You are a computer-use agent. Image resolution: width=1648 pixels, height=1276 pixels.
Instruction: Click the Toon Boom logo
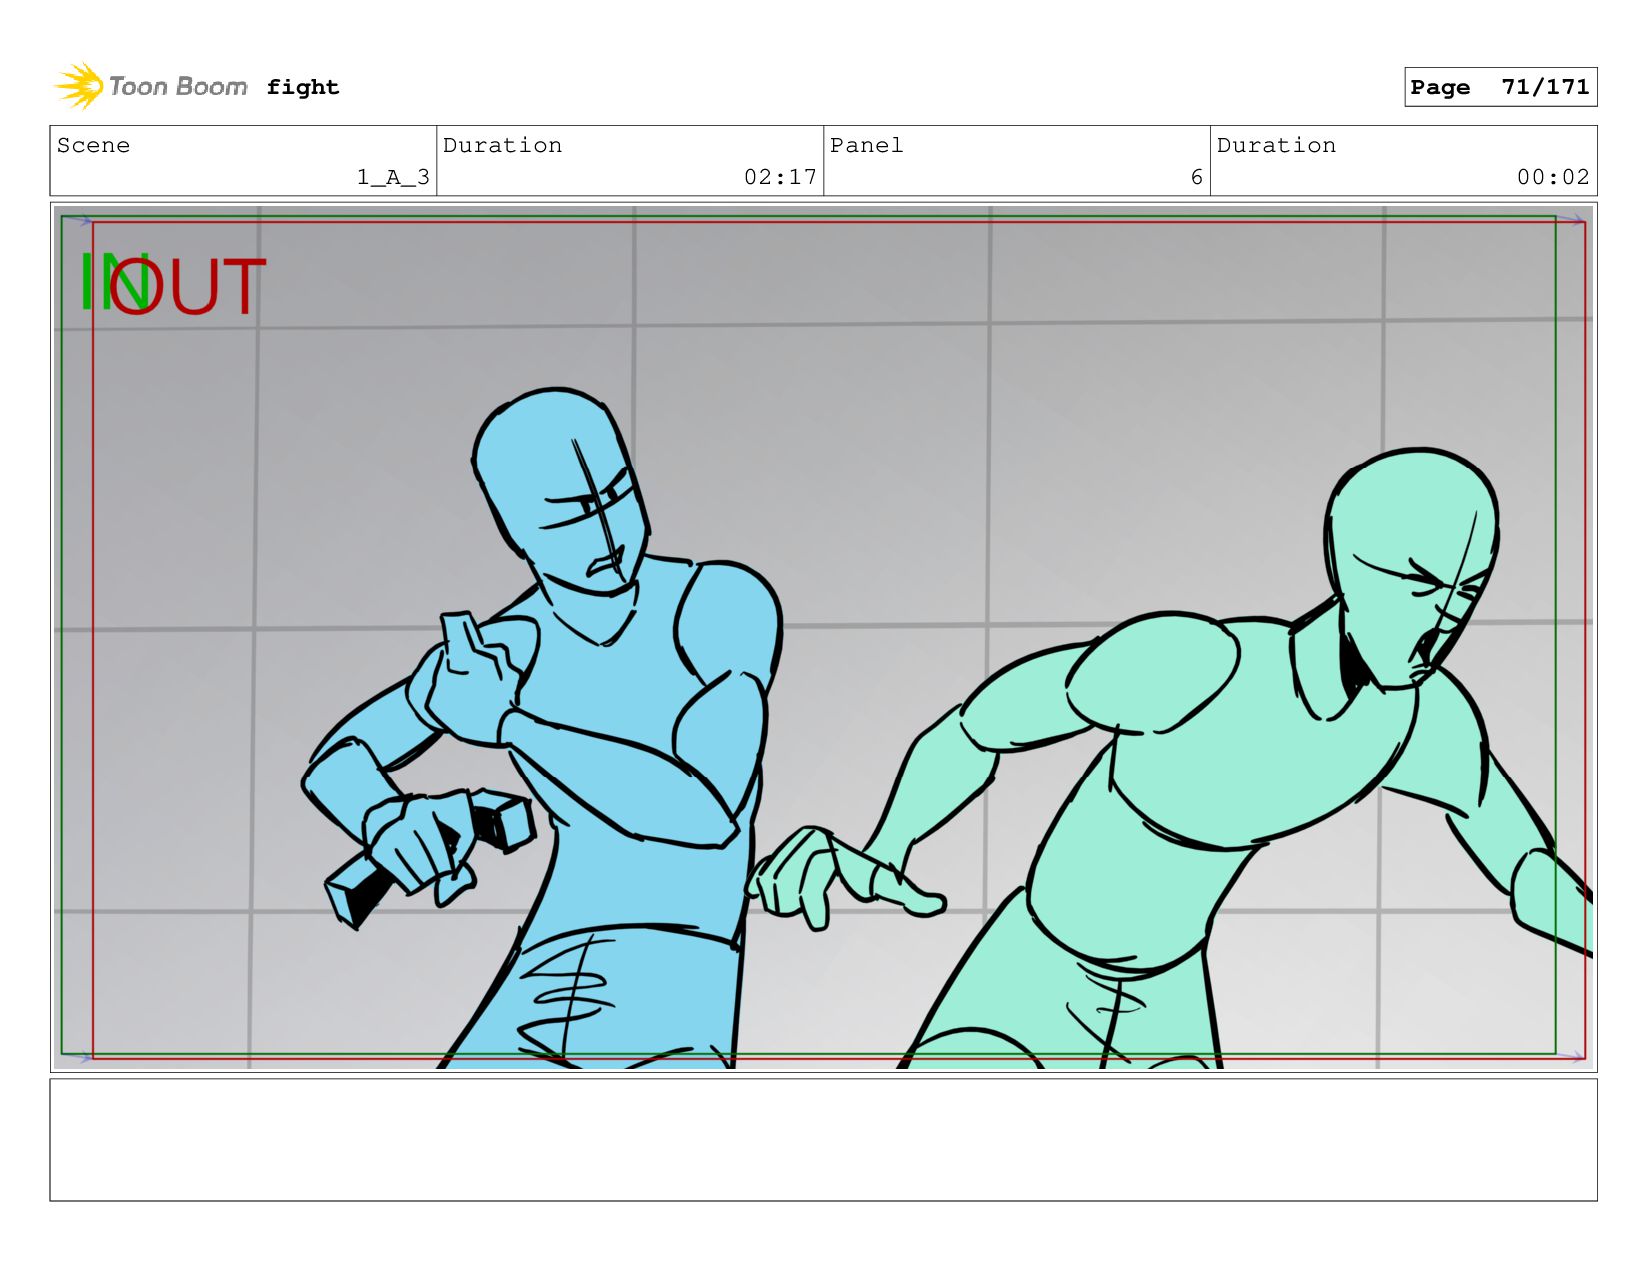click(151, 87)
